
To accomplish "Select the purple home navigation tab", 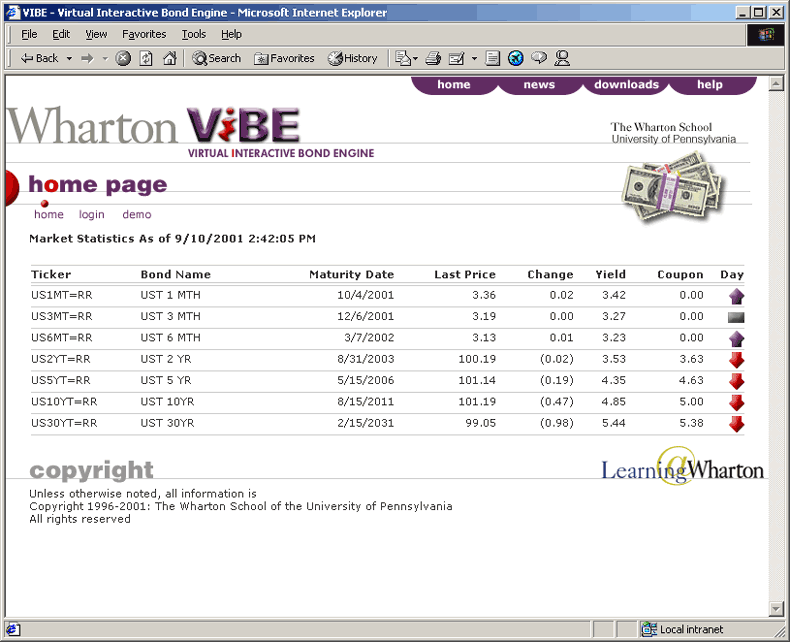I will click(454, 85).
